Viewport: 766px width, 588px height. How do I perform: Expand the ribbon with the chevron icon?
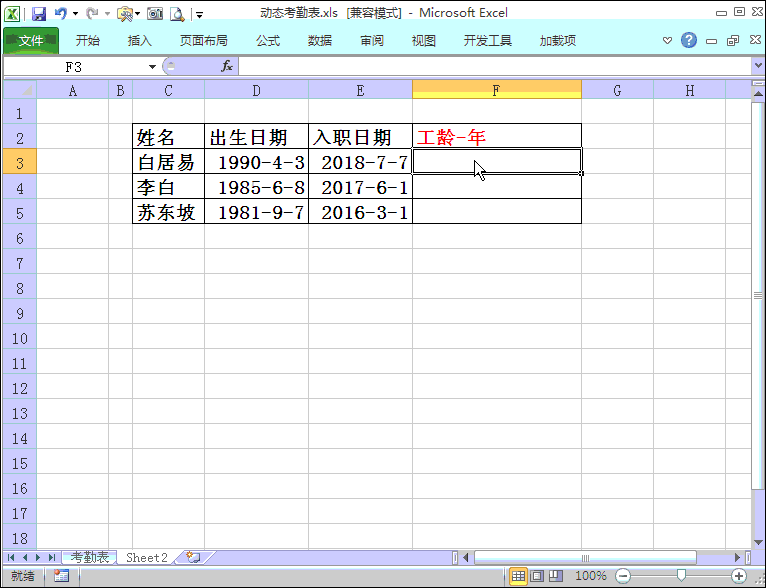[x=667, y=41]
